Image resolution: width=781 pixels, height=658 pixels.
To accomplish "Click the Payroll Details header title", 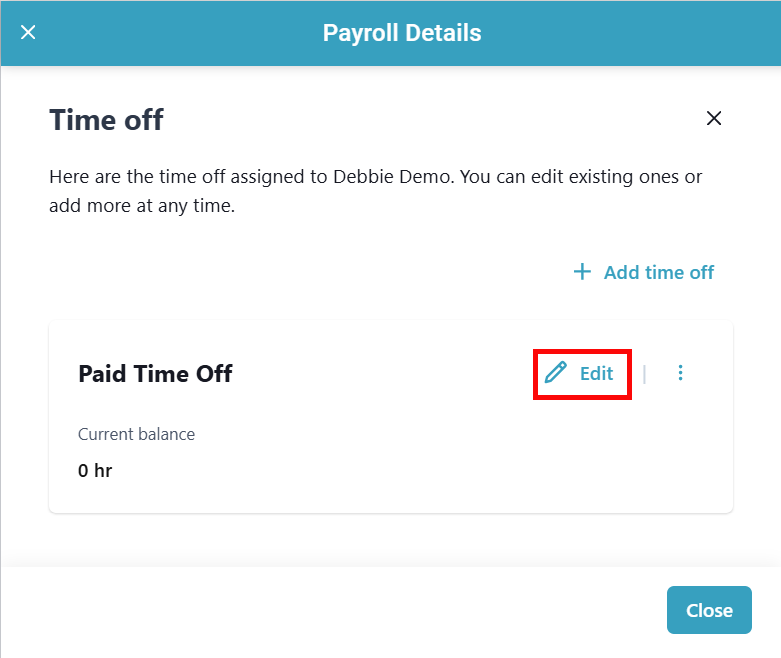I will click(402, 33).
